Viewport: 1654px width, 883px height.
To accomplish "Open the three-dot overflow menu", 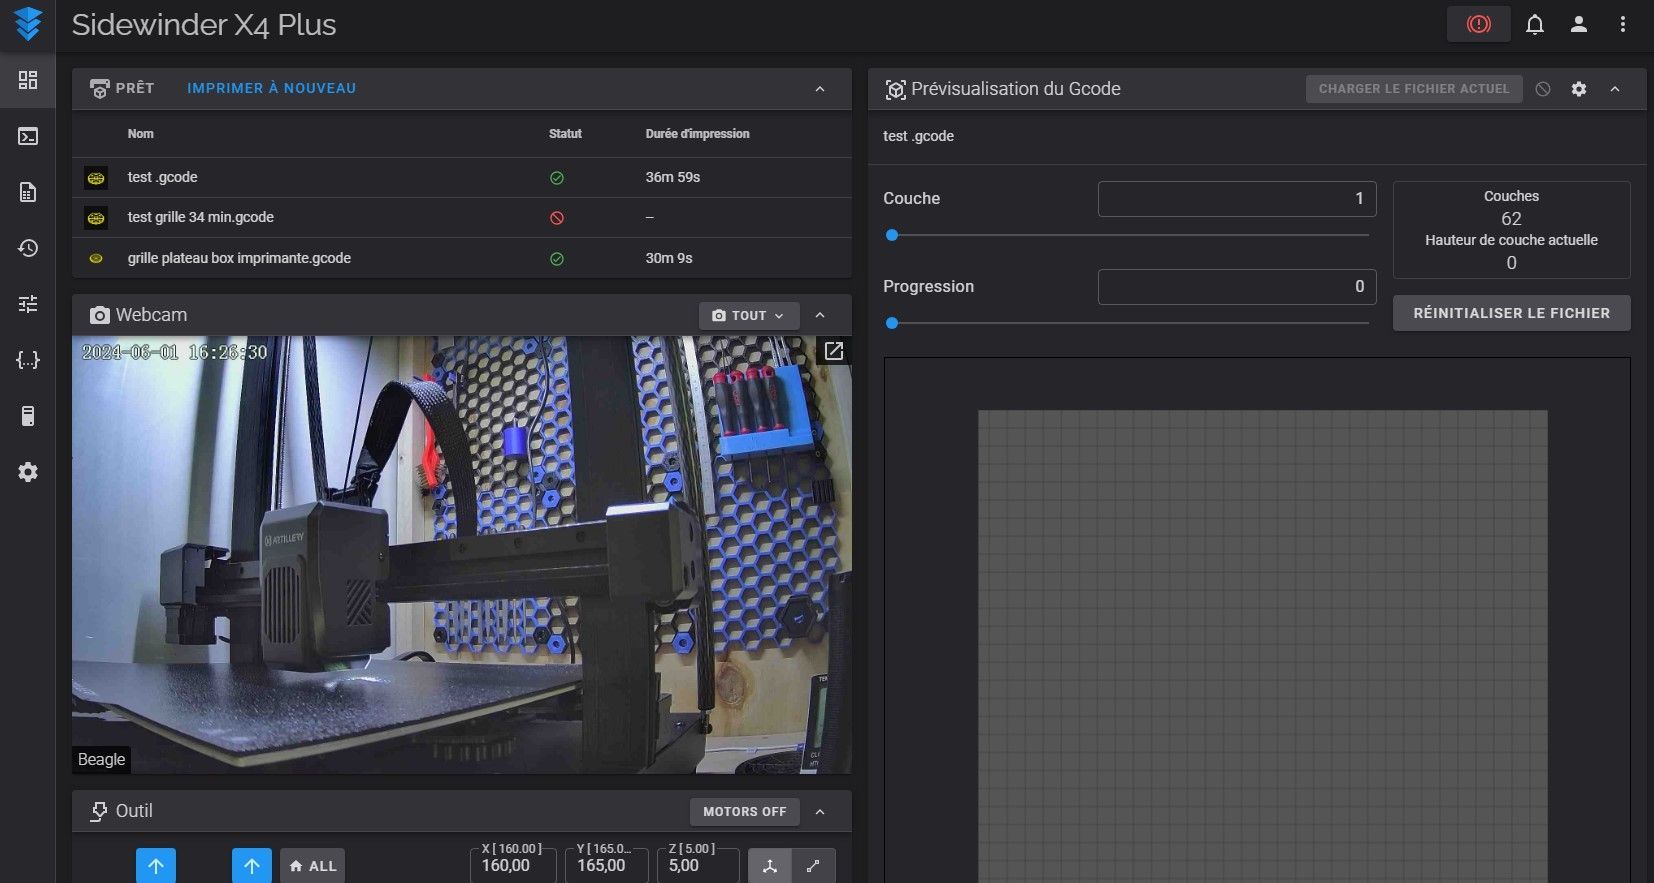I will pos(1622,25).
